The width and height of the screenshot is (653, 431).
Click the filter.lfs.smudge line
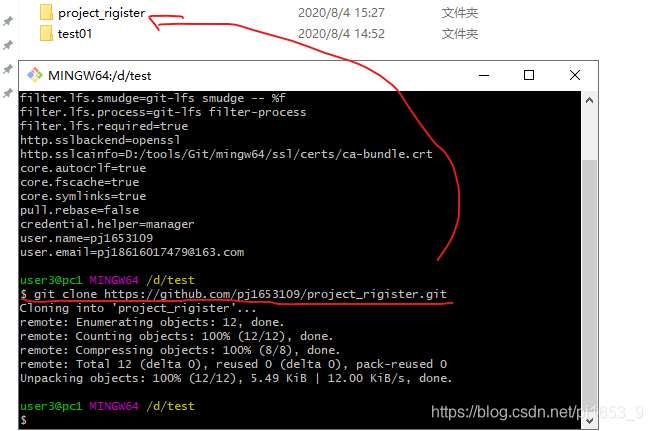click(x=153, y=98)
